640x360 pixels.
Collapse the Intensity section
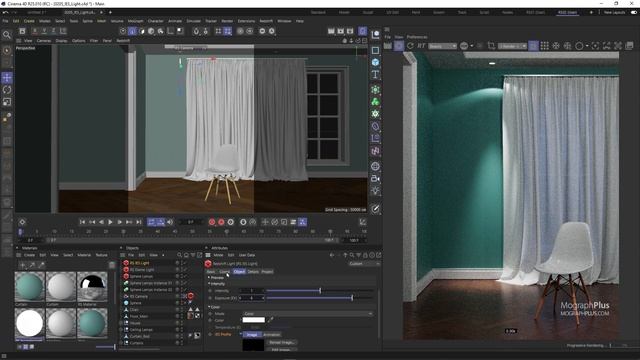(209, 284)
